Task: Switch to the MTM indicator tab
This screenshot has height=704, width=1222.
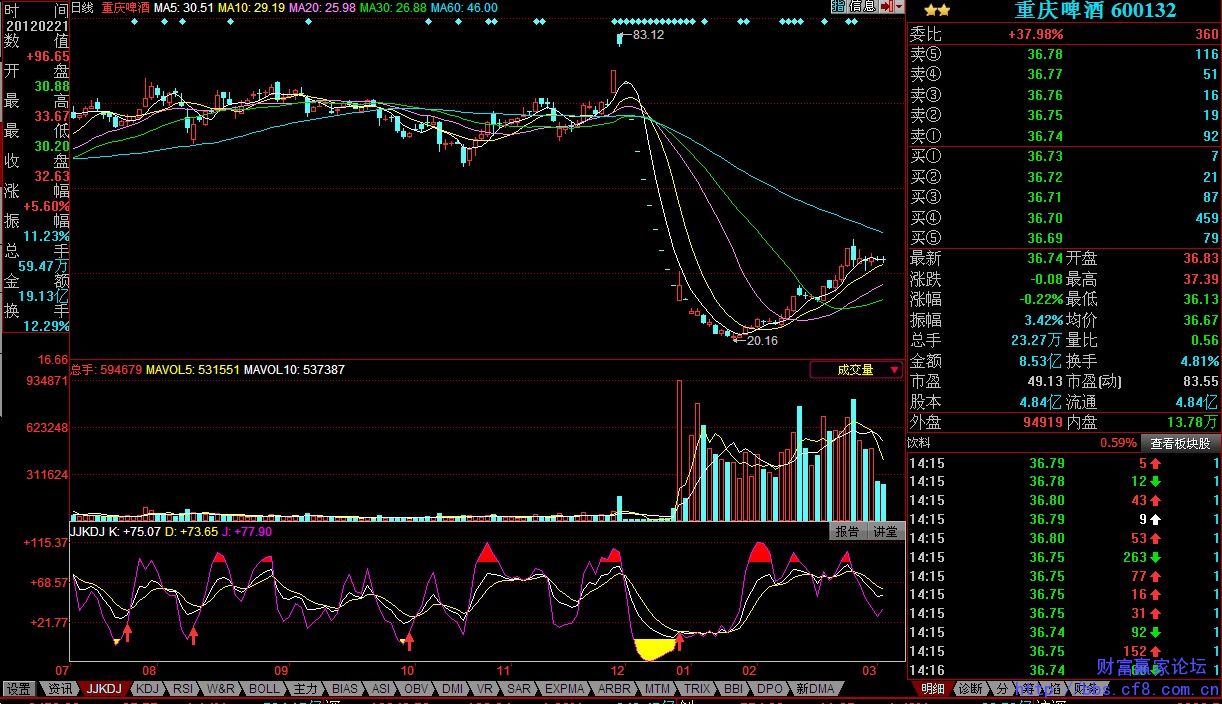Action: click(657, 689)
